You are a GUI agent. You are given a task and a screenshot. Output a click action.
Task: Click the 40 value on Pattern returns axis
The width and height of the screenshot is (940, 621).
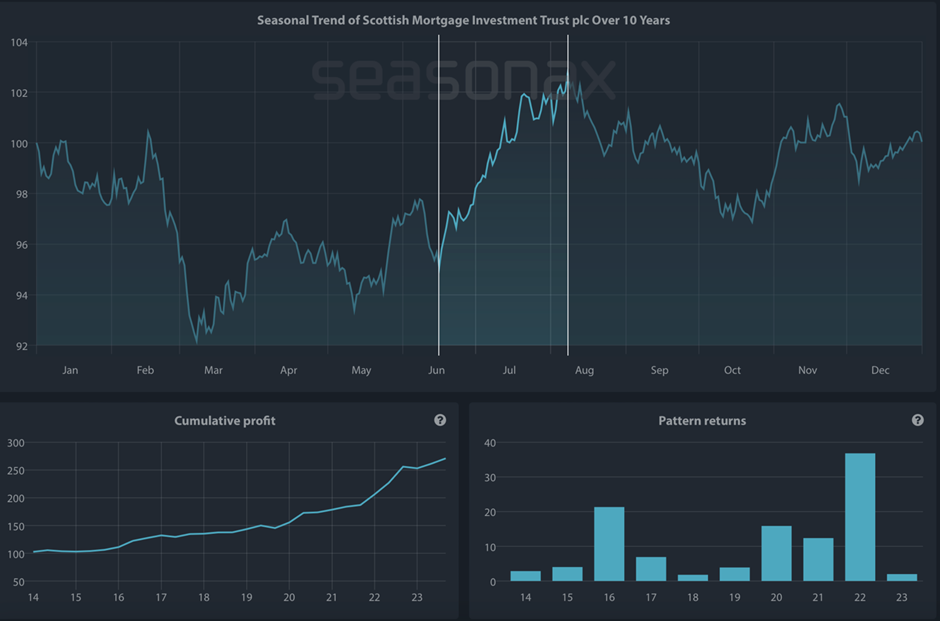(x=490, y=444)
